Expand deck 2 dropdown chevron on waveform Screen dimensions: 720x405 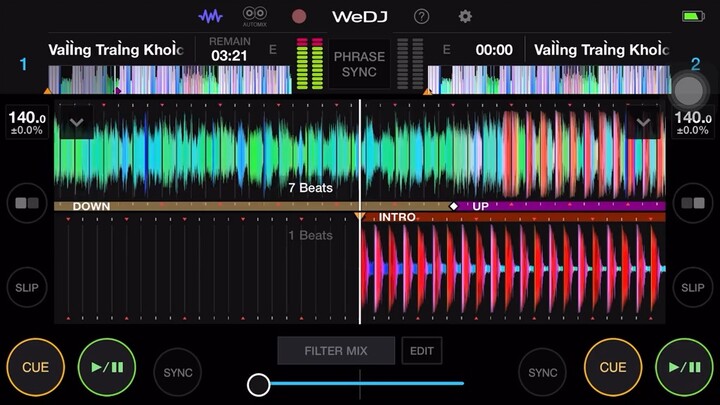[x=643, y=122]
